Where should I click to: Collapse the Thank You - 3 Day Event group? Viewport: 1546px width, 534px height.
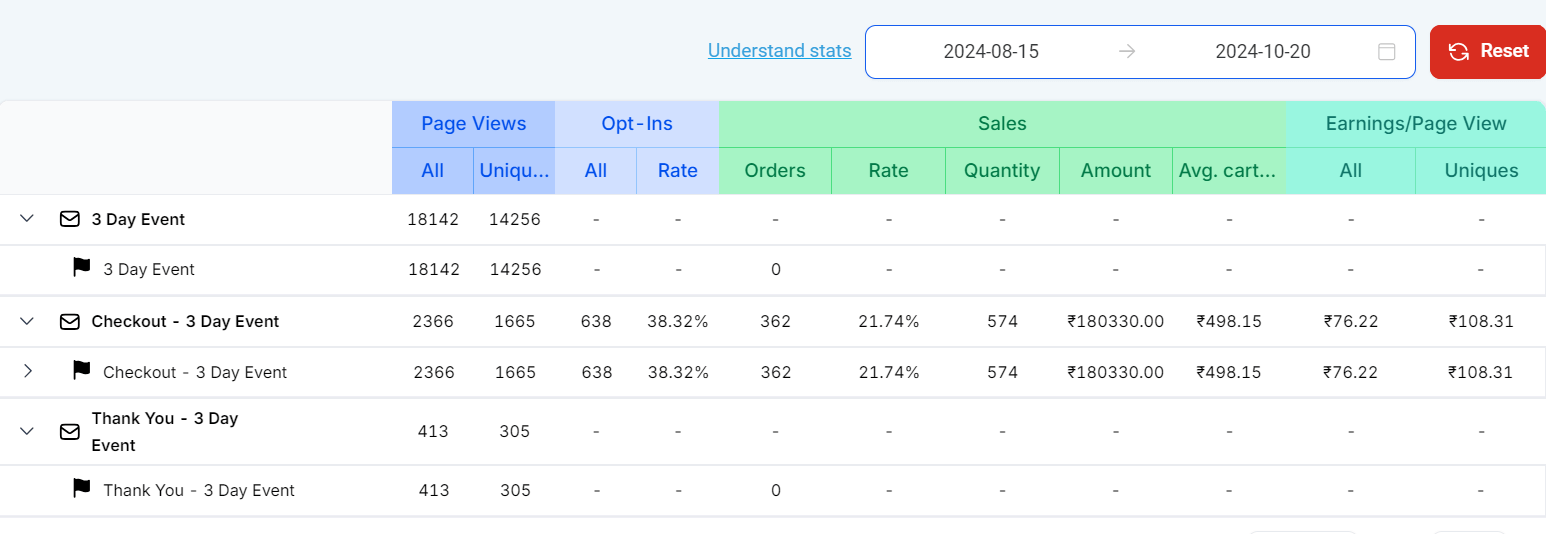27,431
